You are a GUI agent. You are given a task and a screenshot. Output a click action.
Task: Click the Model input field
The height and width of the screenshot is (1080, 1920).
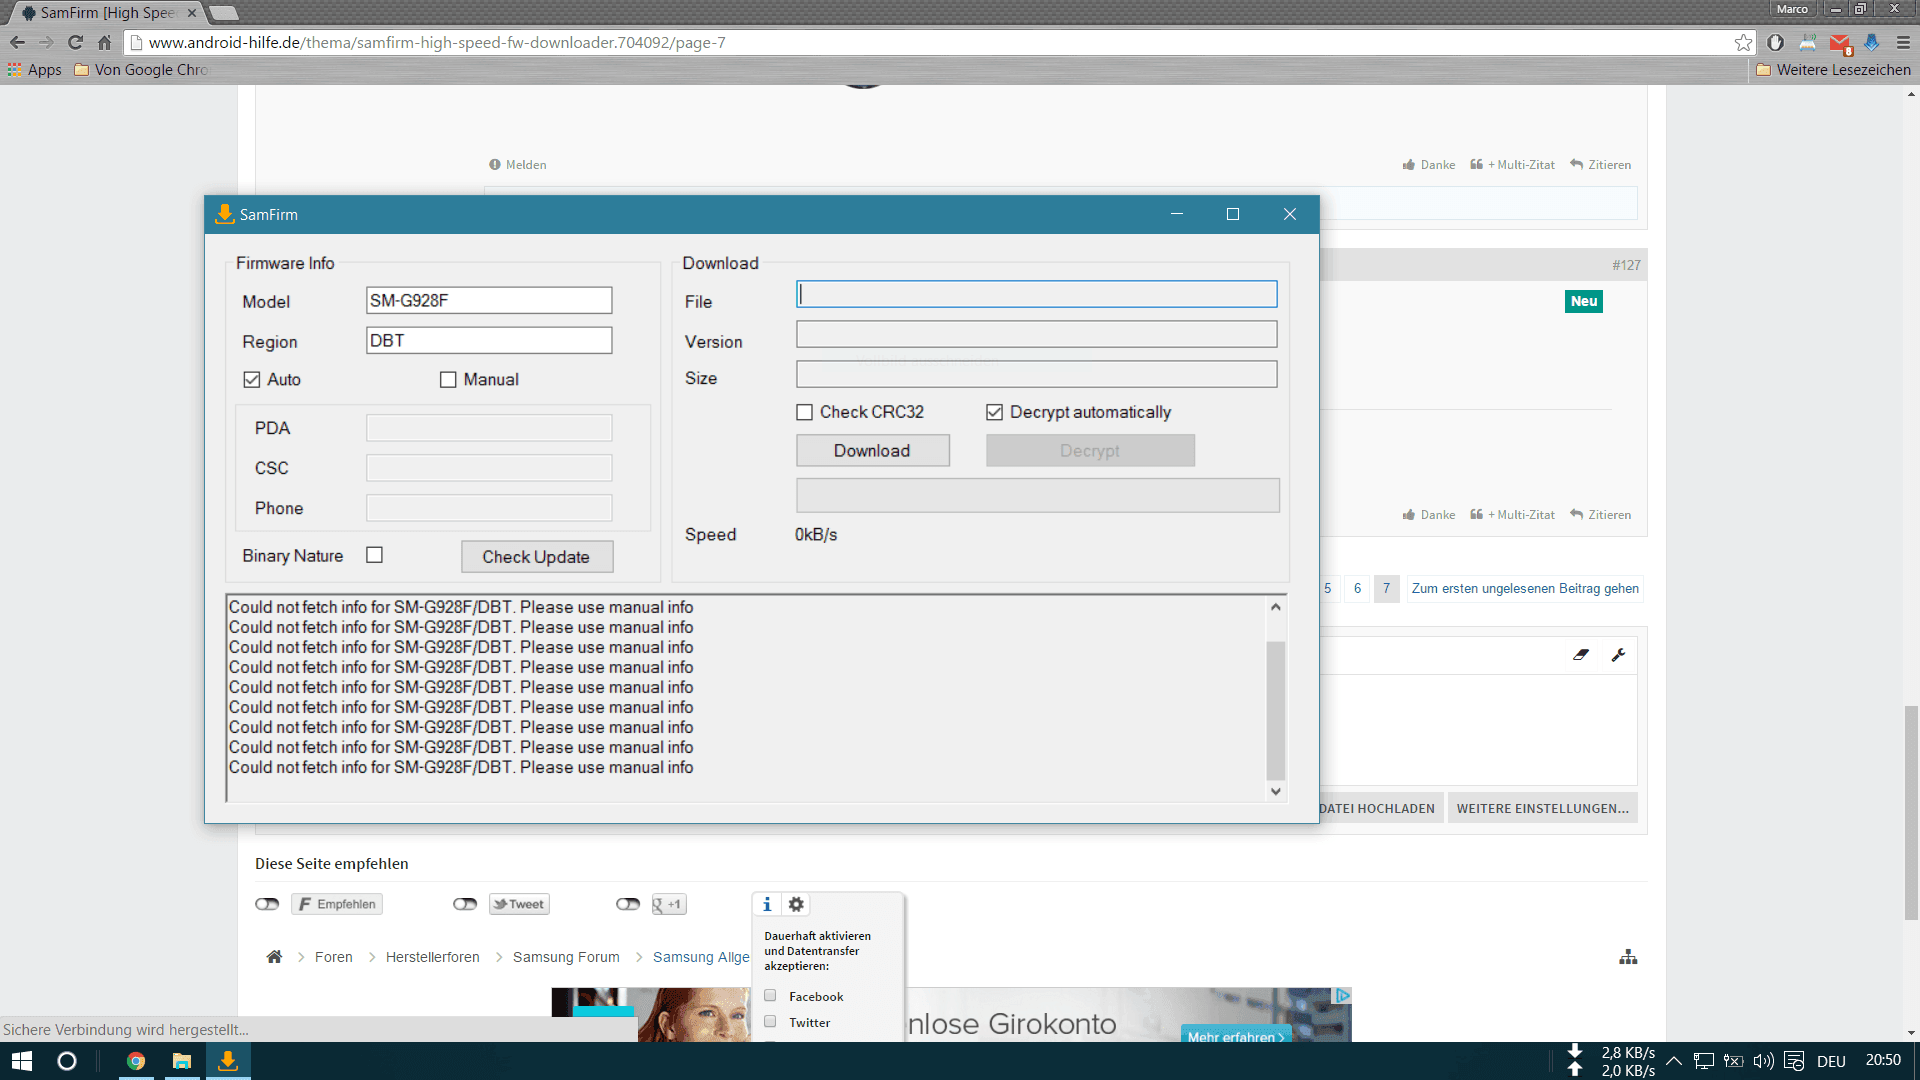[489, 301]
